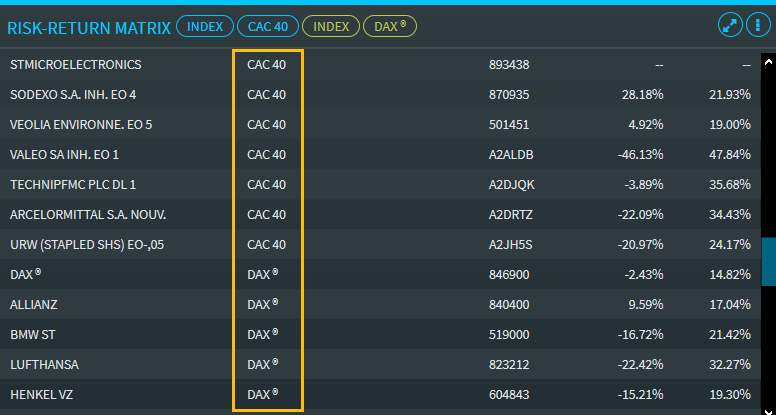Select the yellow-outlined INDEX chip

pos(329,26)
